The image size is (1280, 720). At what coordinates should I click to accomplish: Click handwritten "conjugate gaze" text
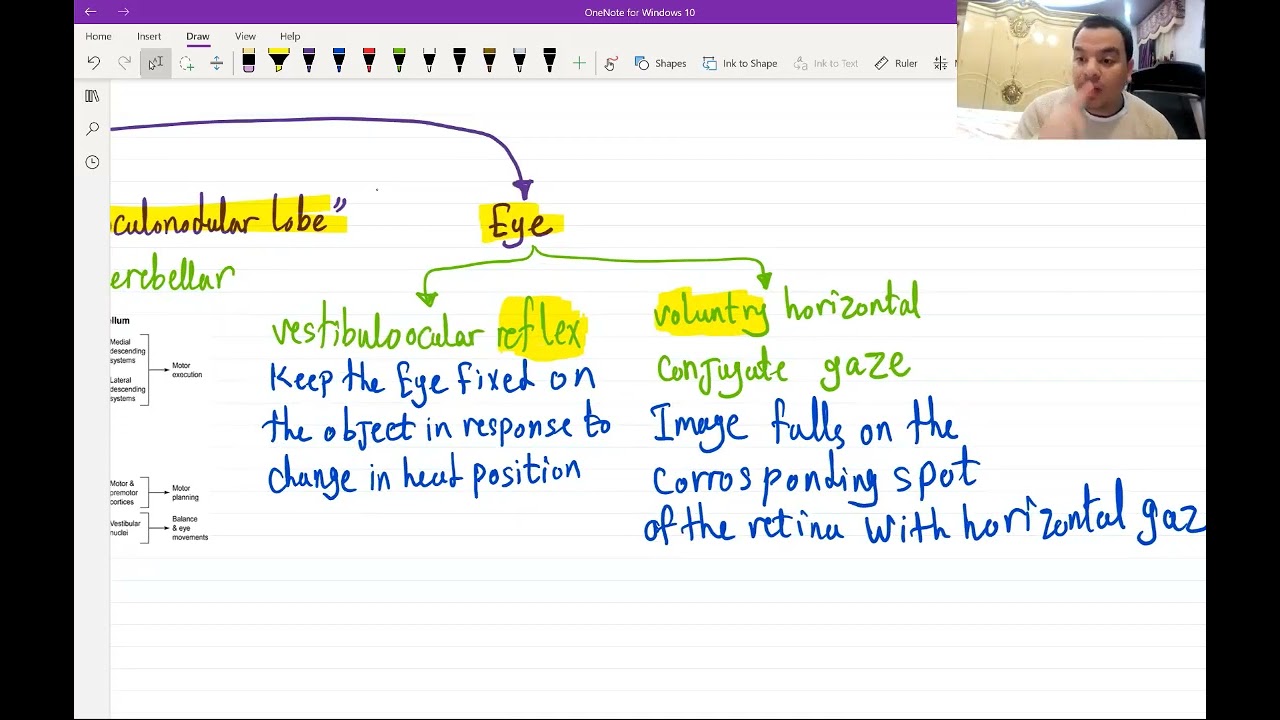point(783,370)
